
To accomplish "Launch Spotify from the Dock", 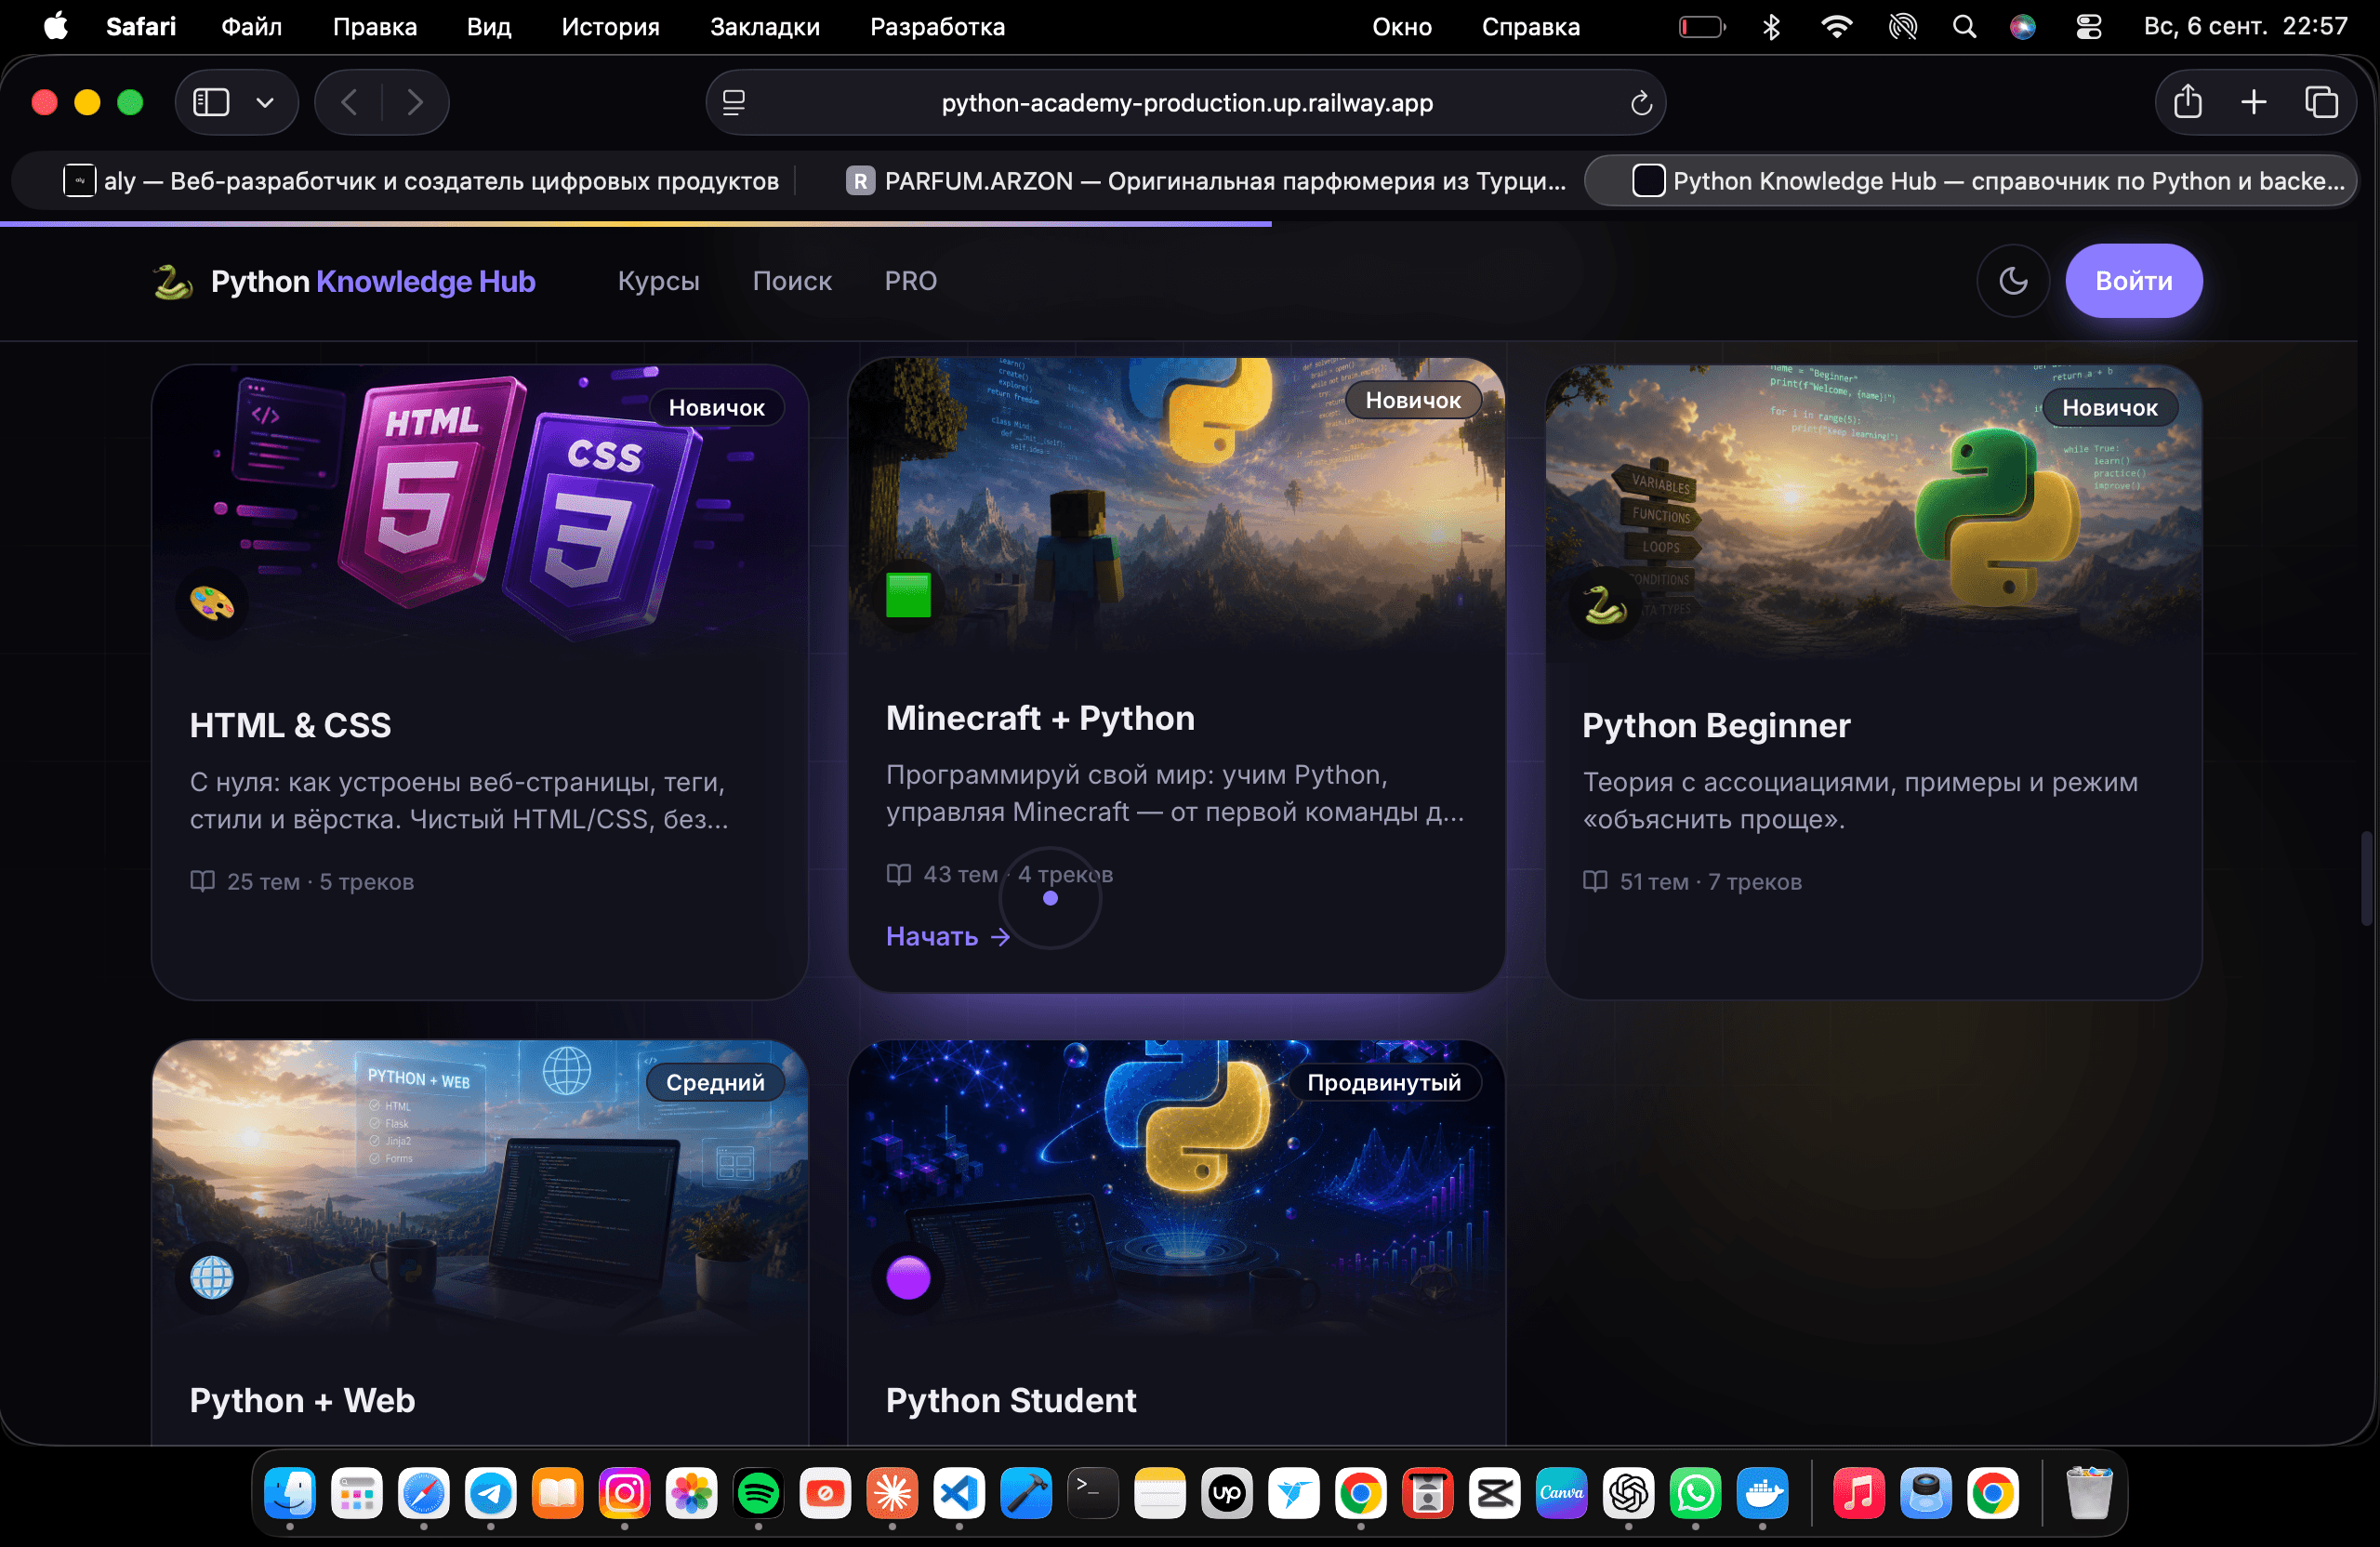I will (758, 1493).
